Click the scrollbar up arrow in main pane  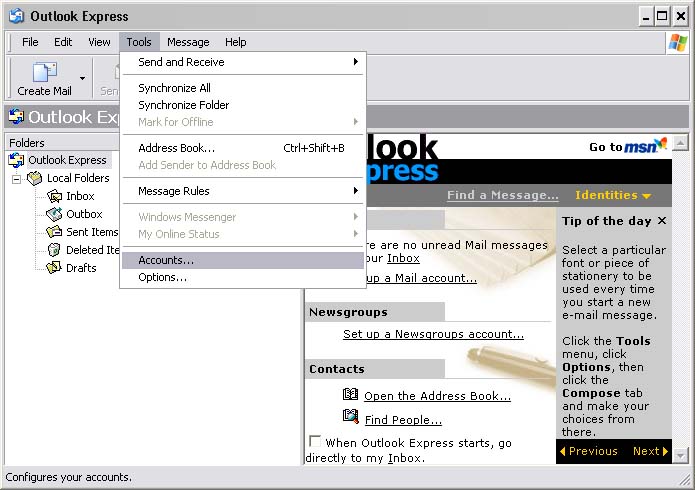(680, 143)
